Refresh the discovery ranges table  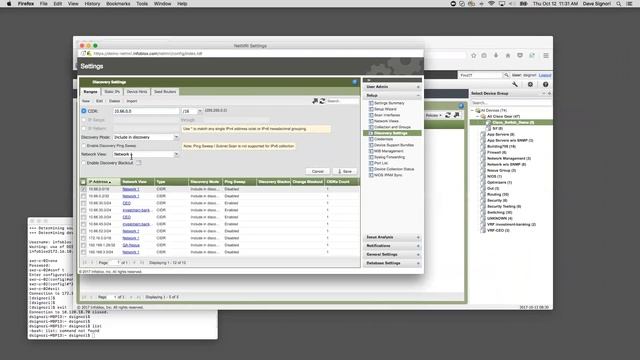point(322,101)
